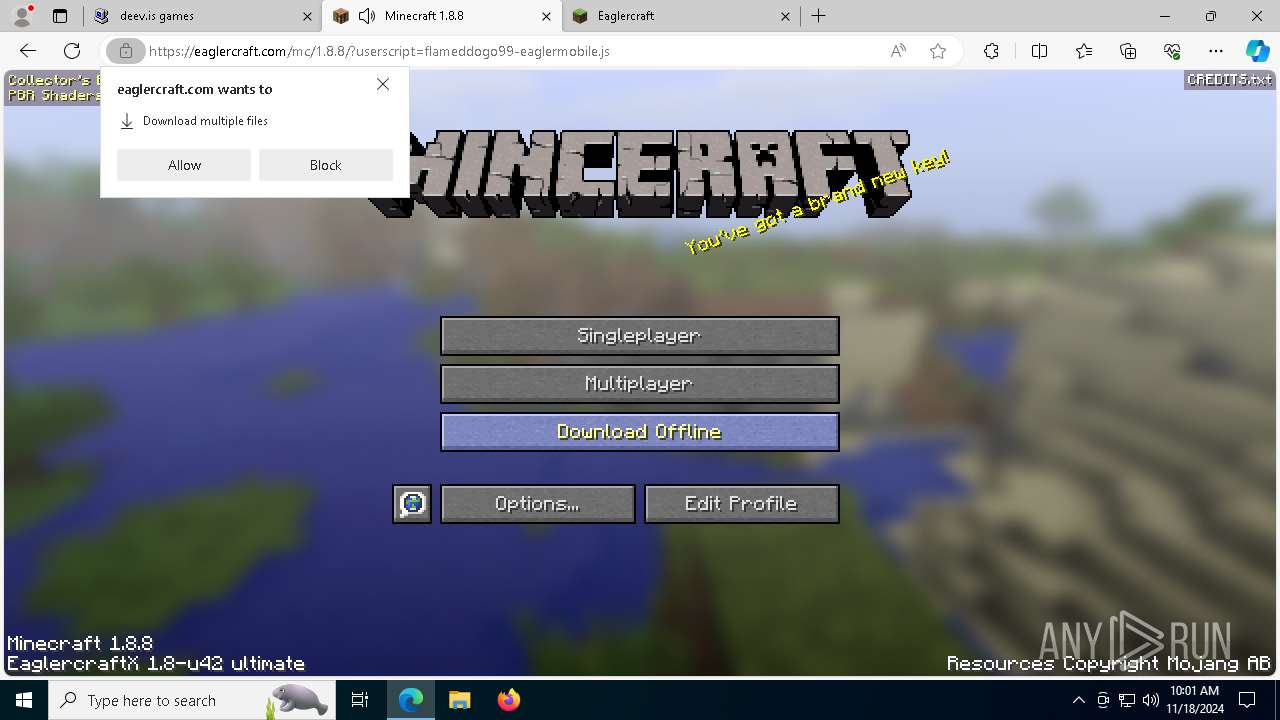Image resolution: width=1280 pixels, height=720 pixels.
Task: Go back to the previous page
Action: click(28, 51)
